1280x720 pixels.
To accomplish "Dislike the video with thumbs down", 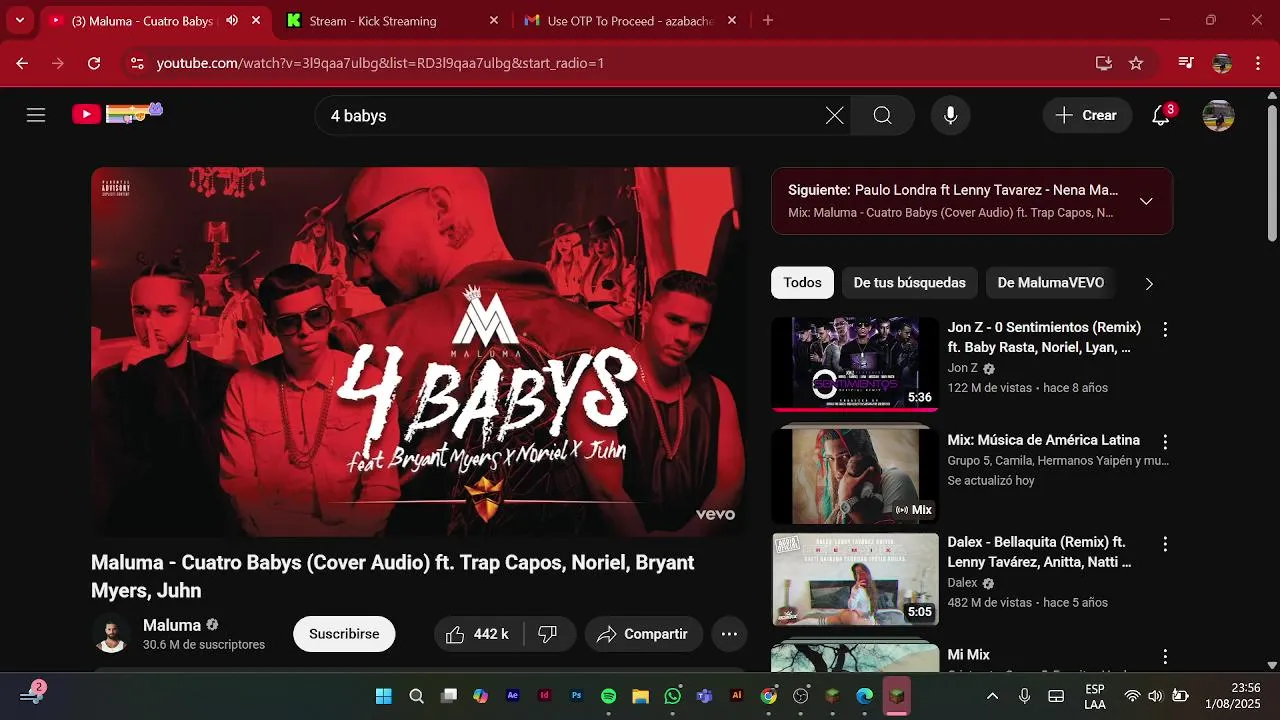I will (548, 634).
